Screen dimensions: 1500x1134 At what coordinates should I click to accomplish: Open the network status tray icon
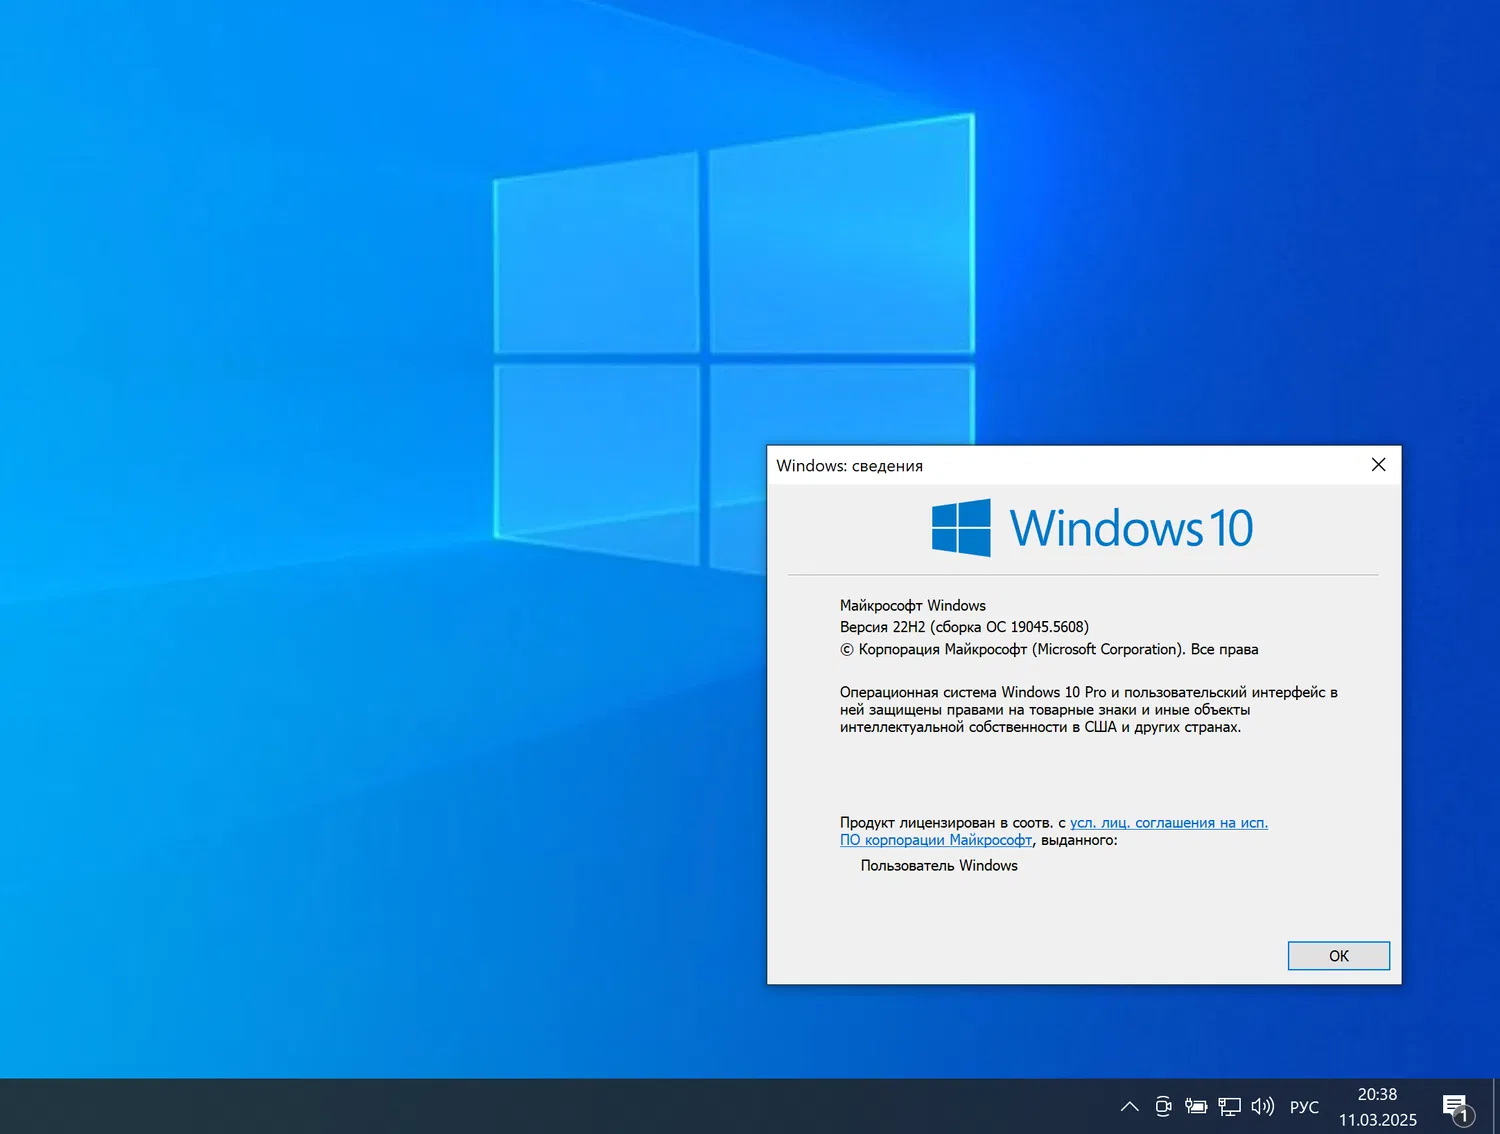click(1229, 1106)
